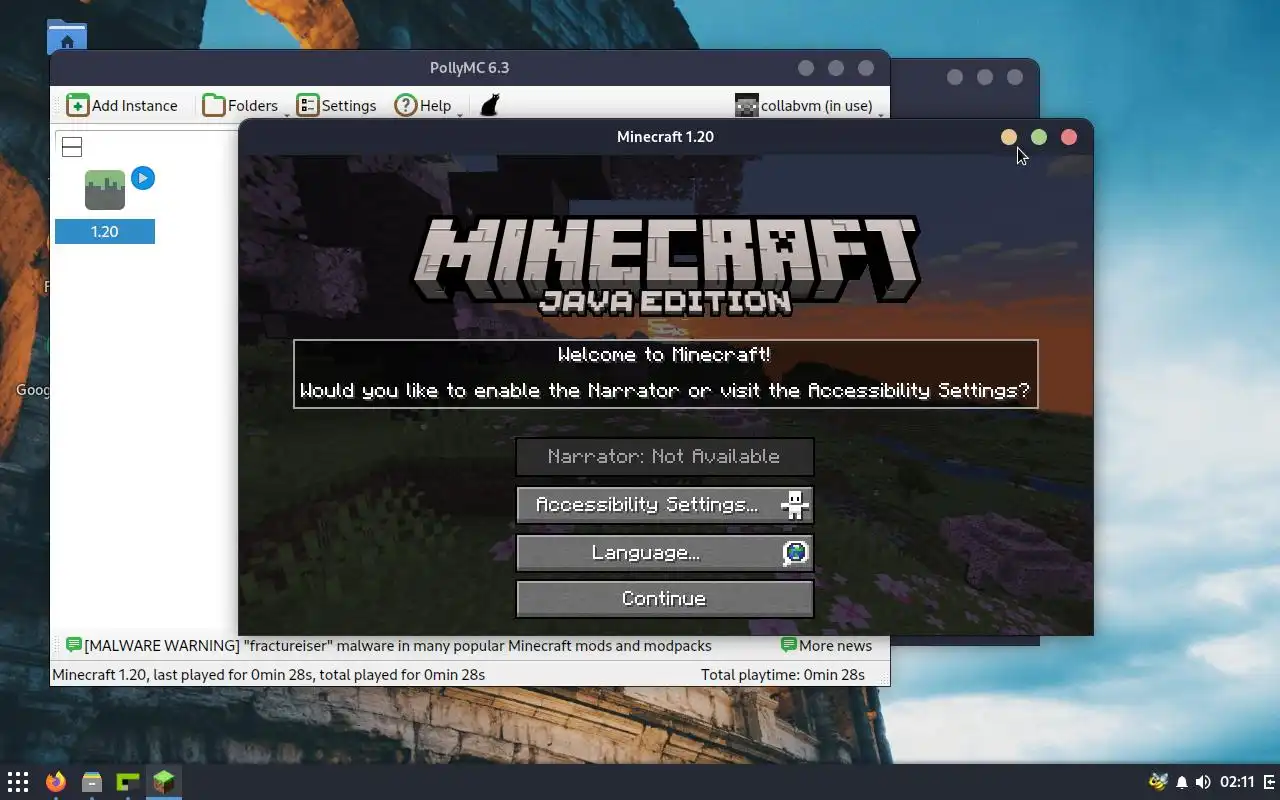The width and height of the screenshot is (1280, 800).
Task: Click the PollyMC 6.3 window title bar
Action: (x=469, y=67)
